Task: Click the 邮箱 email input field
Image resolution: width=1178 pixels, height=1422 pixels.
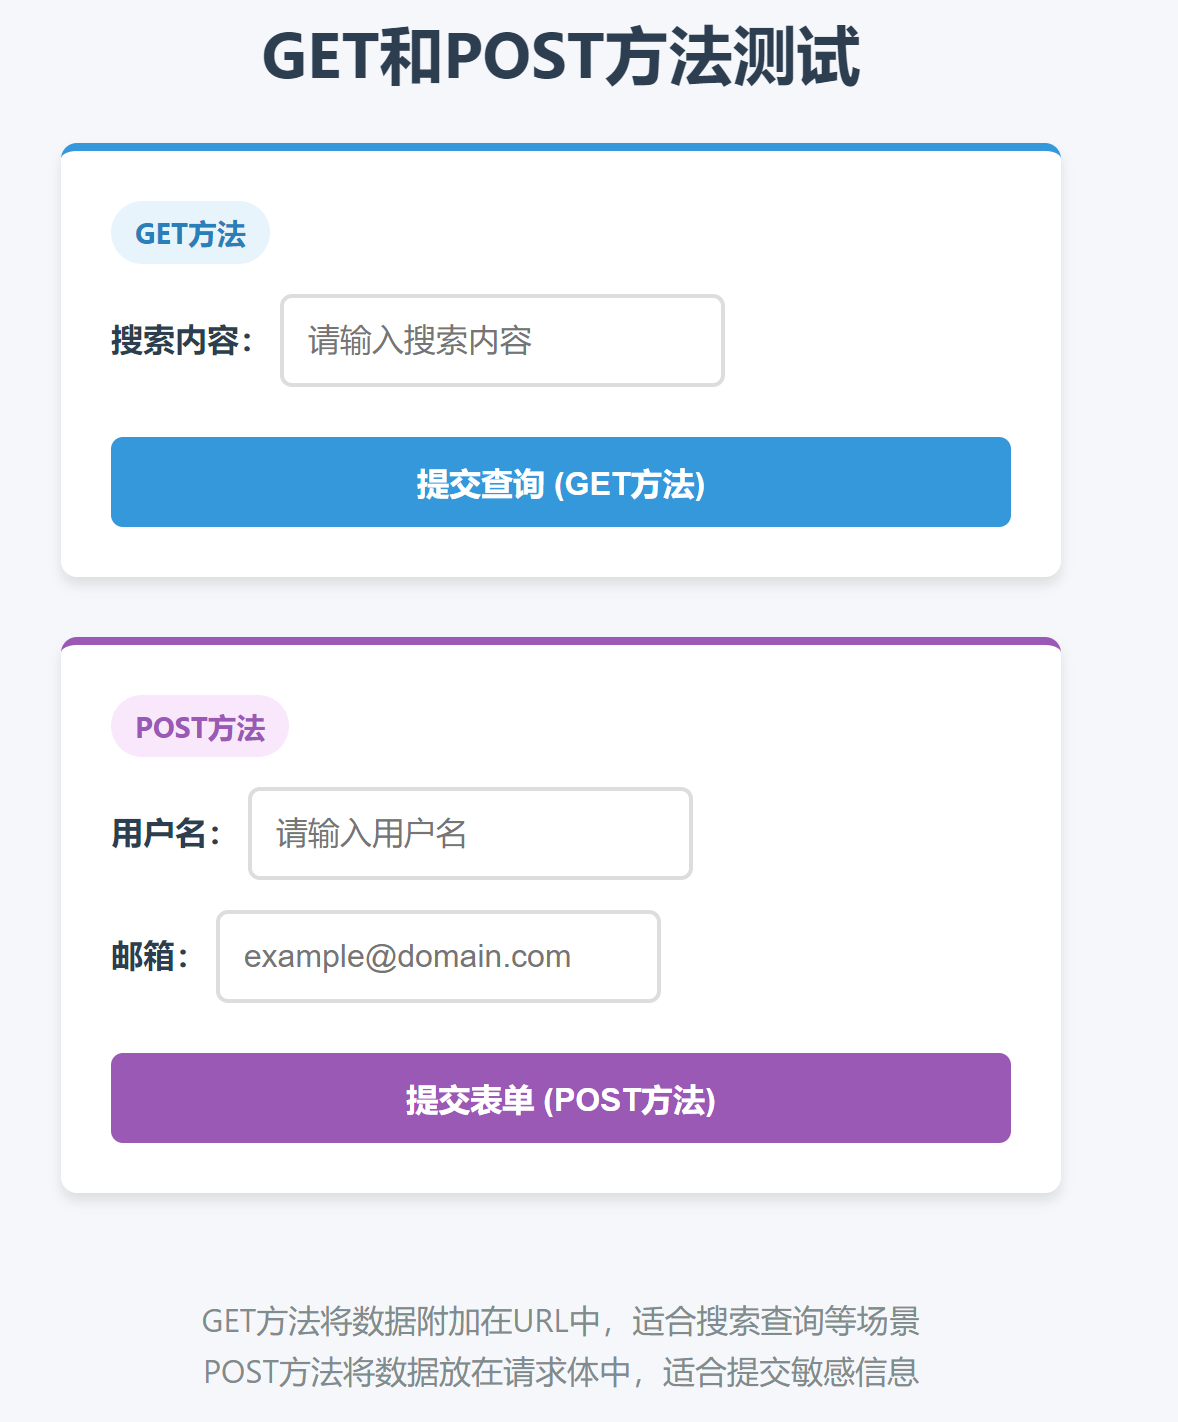Action: pos(438,956)
